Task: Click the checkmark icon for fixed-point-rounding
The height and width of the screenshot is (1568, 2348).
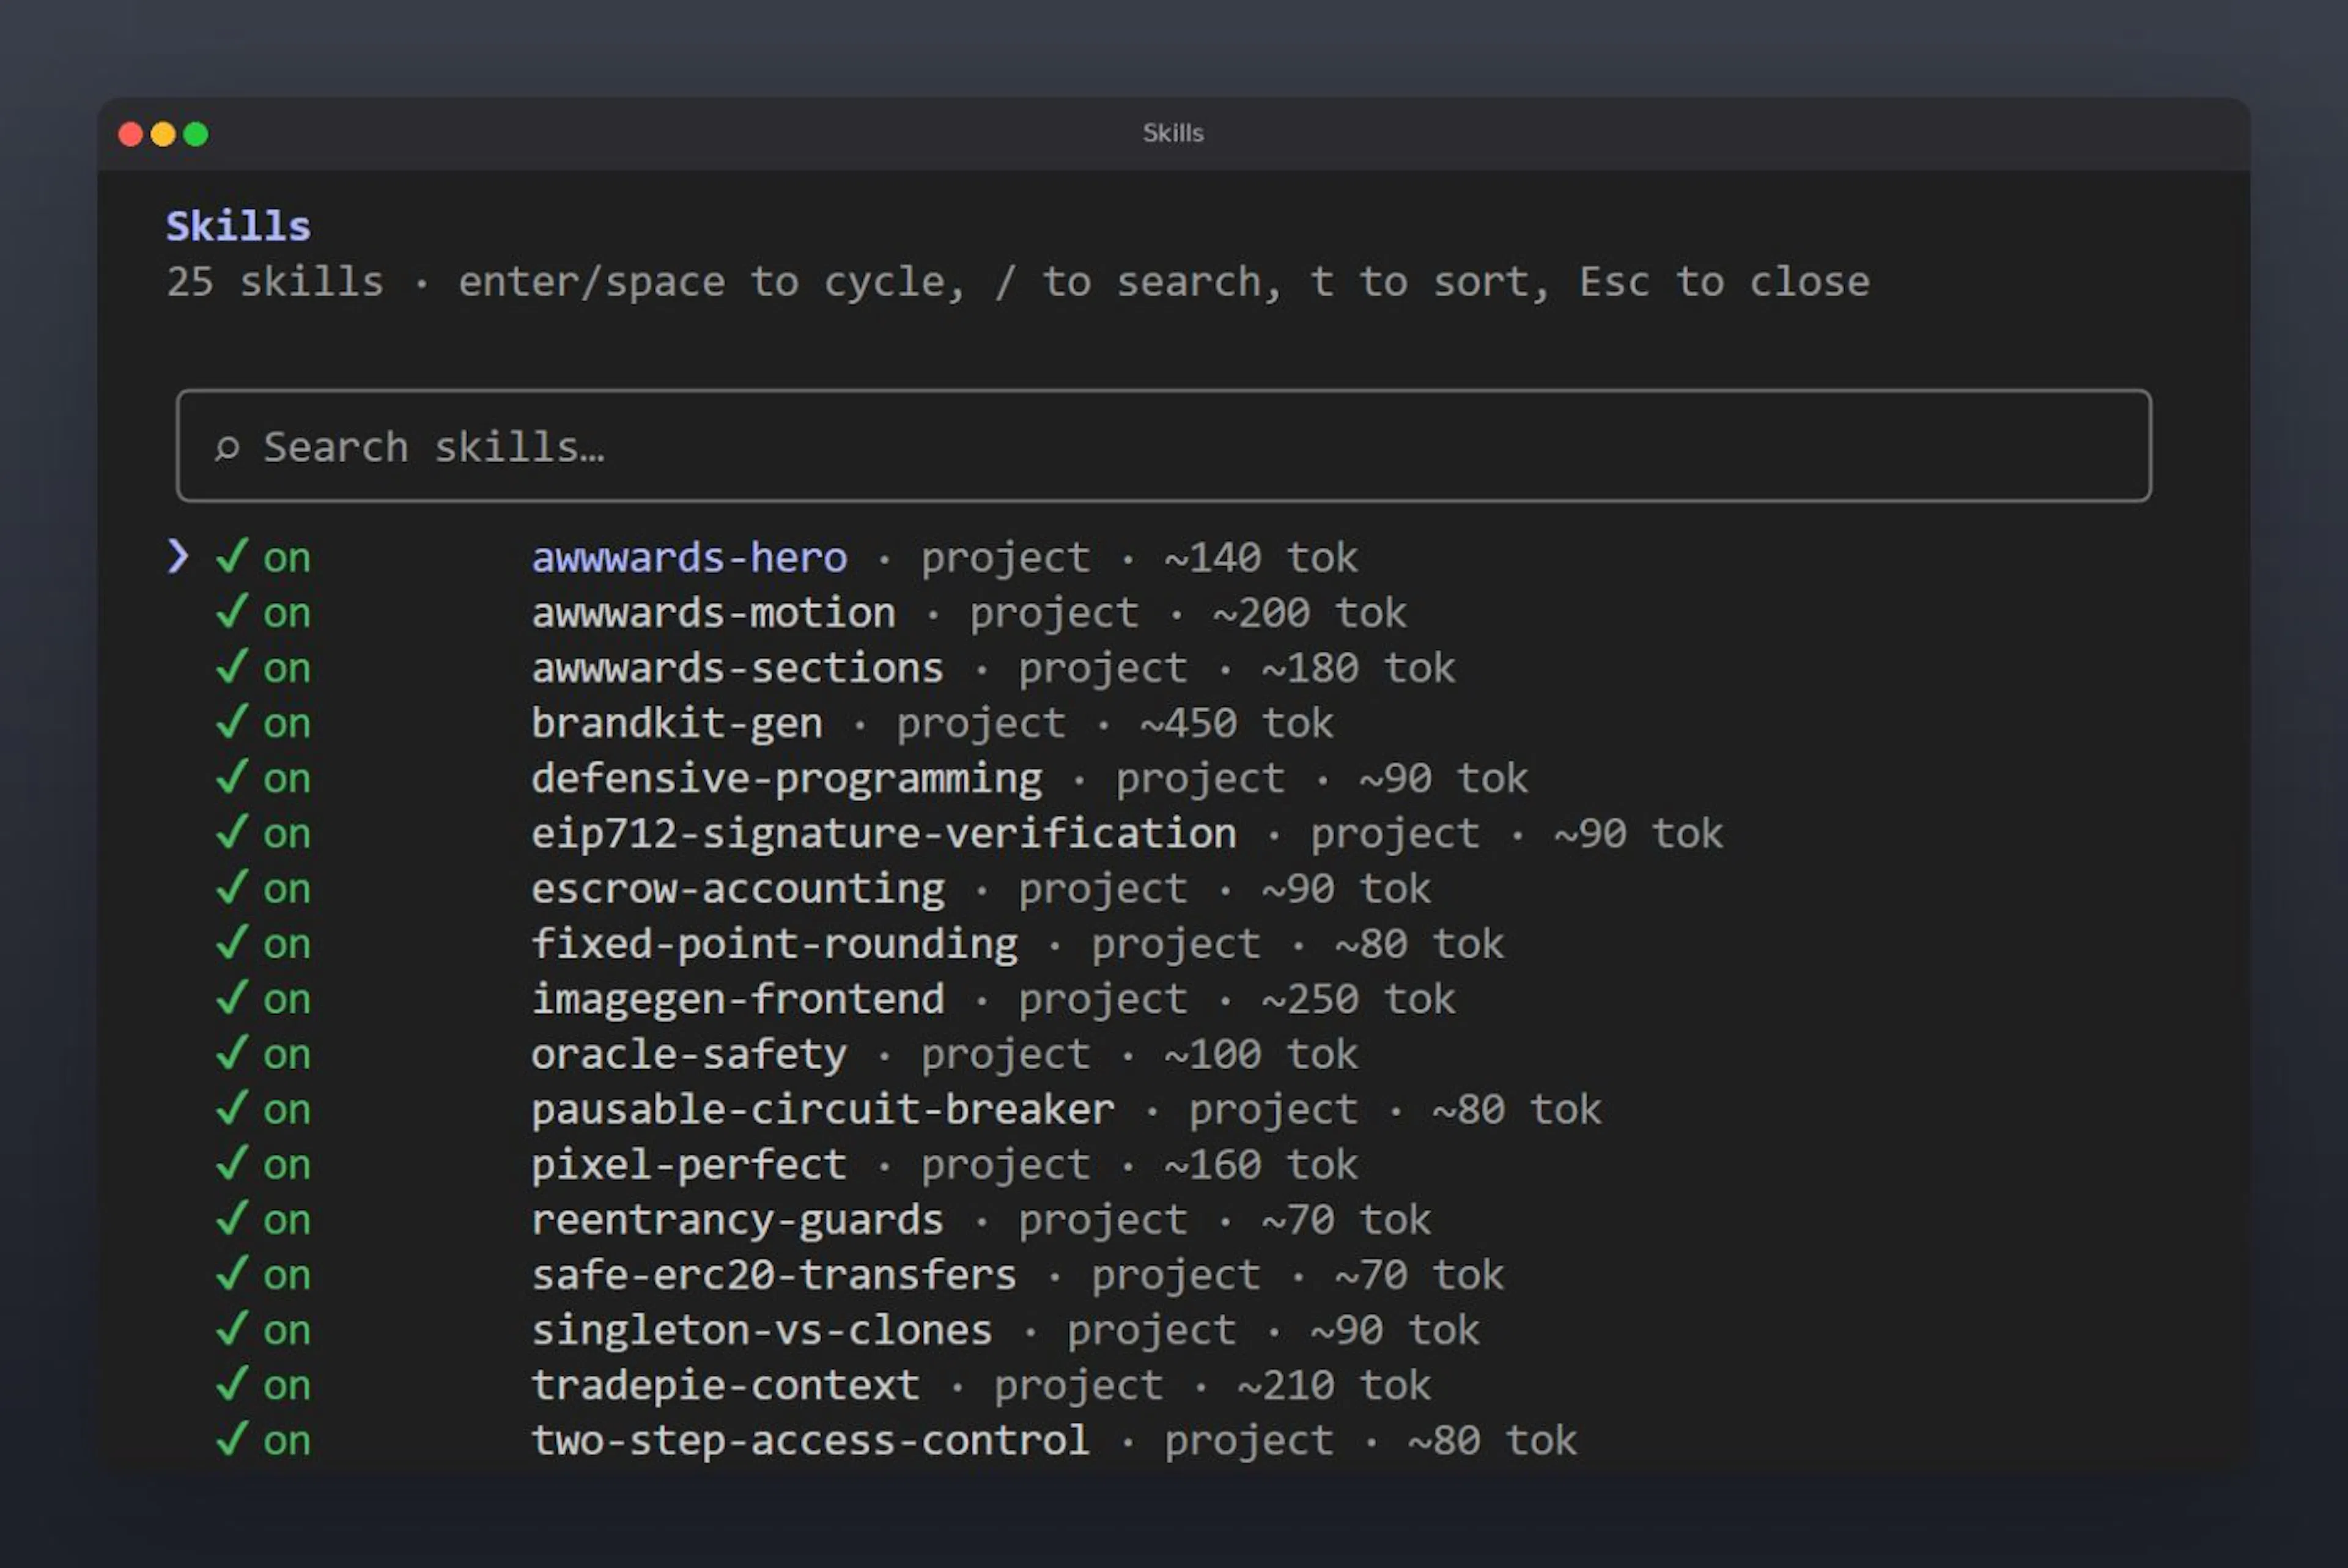Action: [x=232, y=942]
